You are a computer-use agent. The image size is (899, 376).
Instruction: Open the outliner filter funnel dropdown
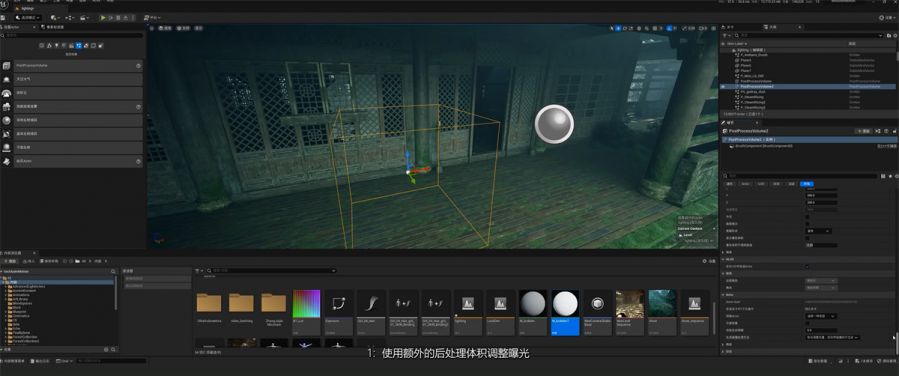pos(726,36)
